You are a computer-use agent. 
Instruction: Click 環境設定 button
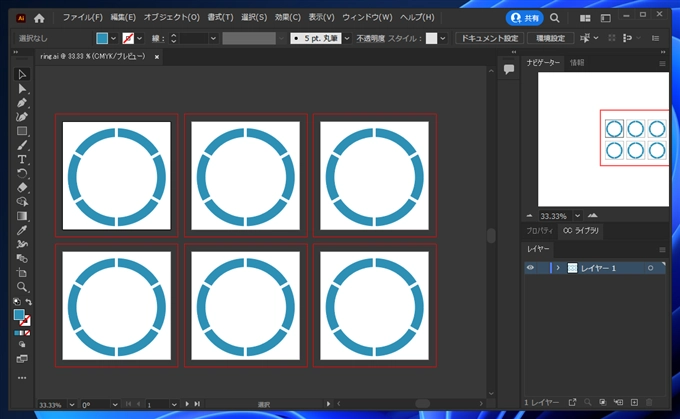pos(550,39)
